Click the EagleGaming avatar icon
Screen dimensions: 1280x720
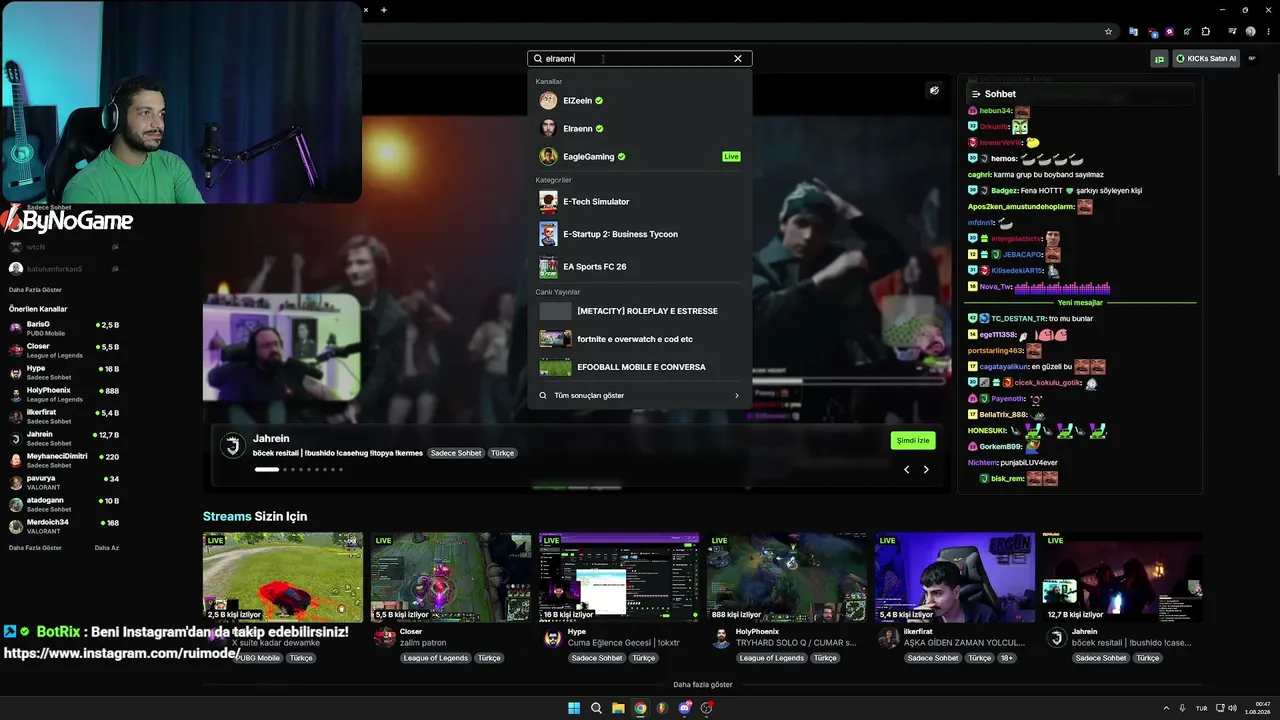pyautogui.click(x=548, y=157)
